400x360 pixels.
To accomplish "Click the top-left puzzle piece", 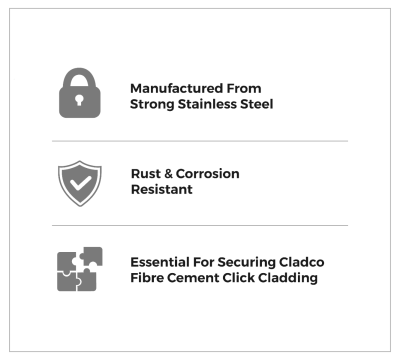I will click(x=67, y=262).
